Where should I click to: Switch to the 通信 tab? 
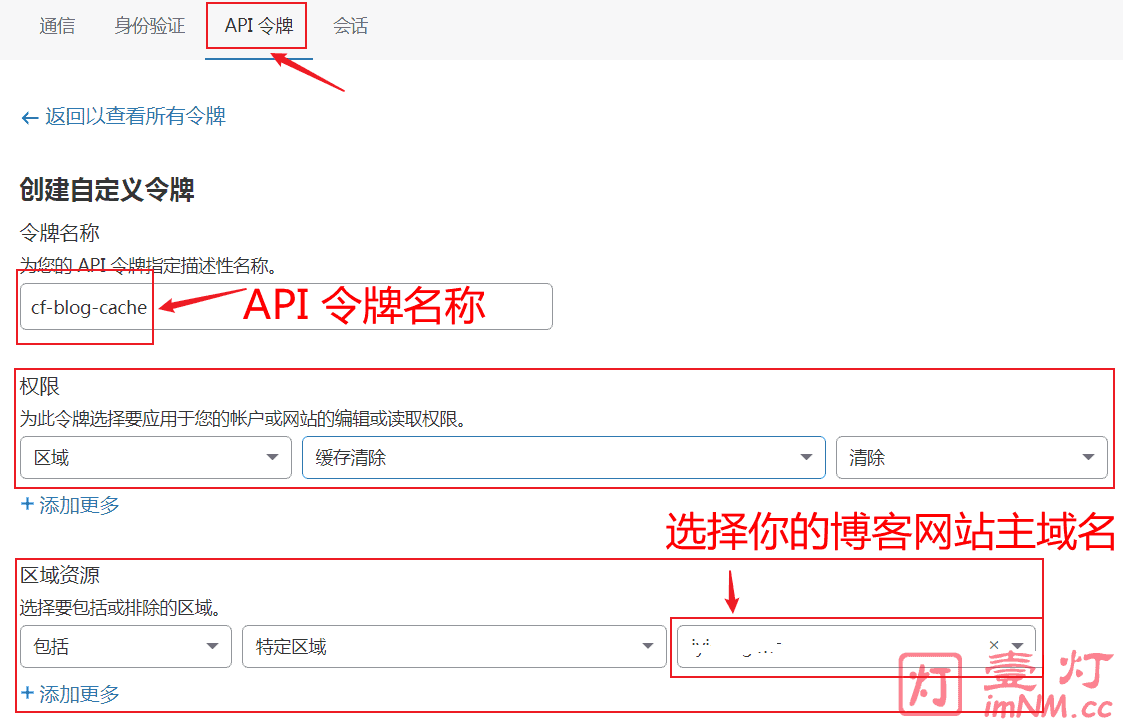click(x=57, y=27)
